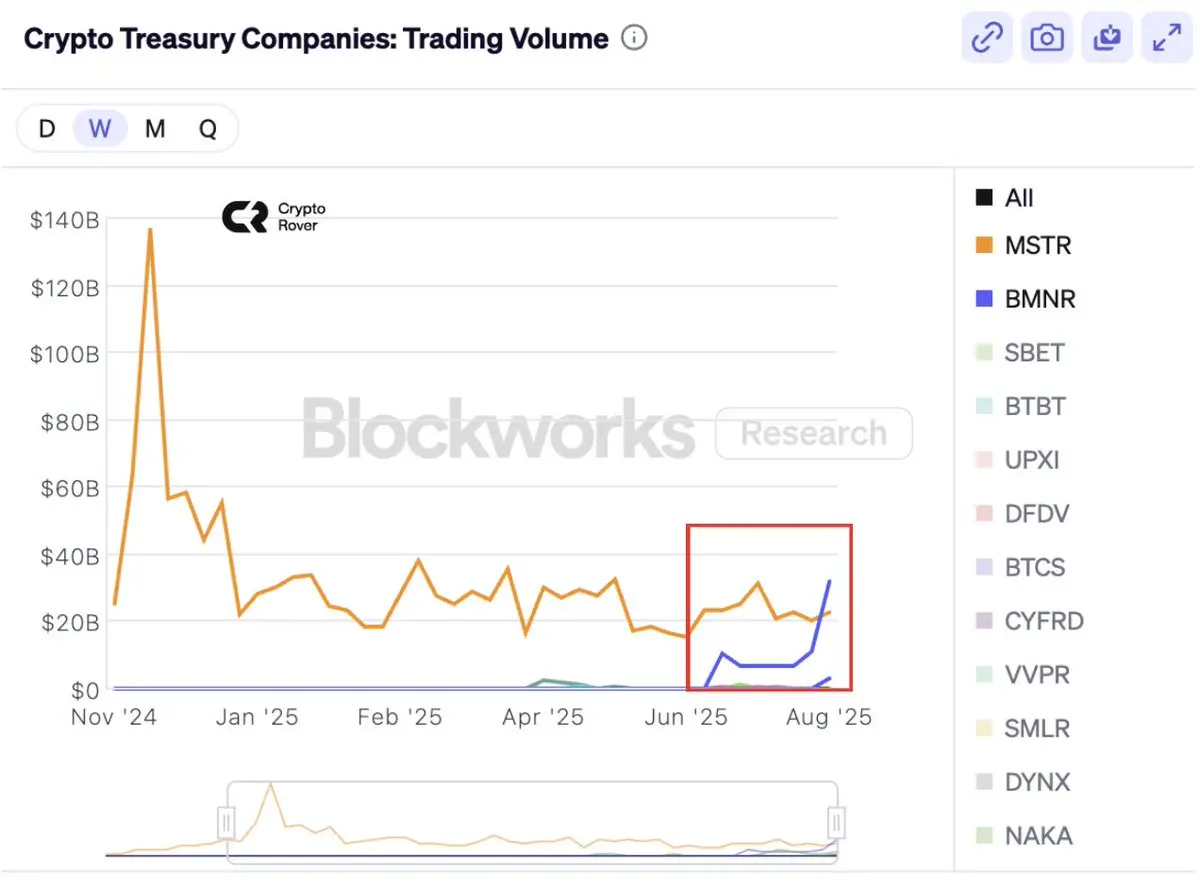Show the NAKA series in the legend
This screenshot has height=885, width=1200.
pyautogui.click(x=1024, y=836)
